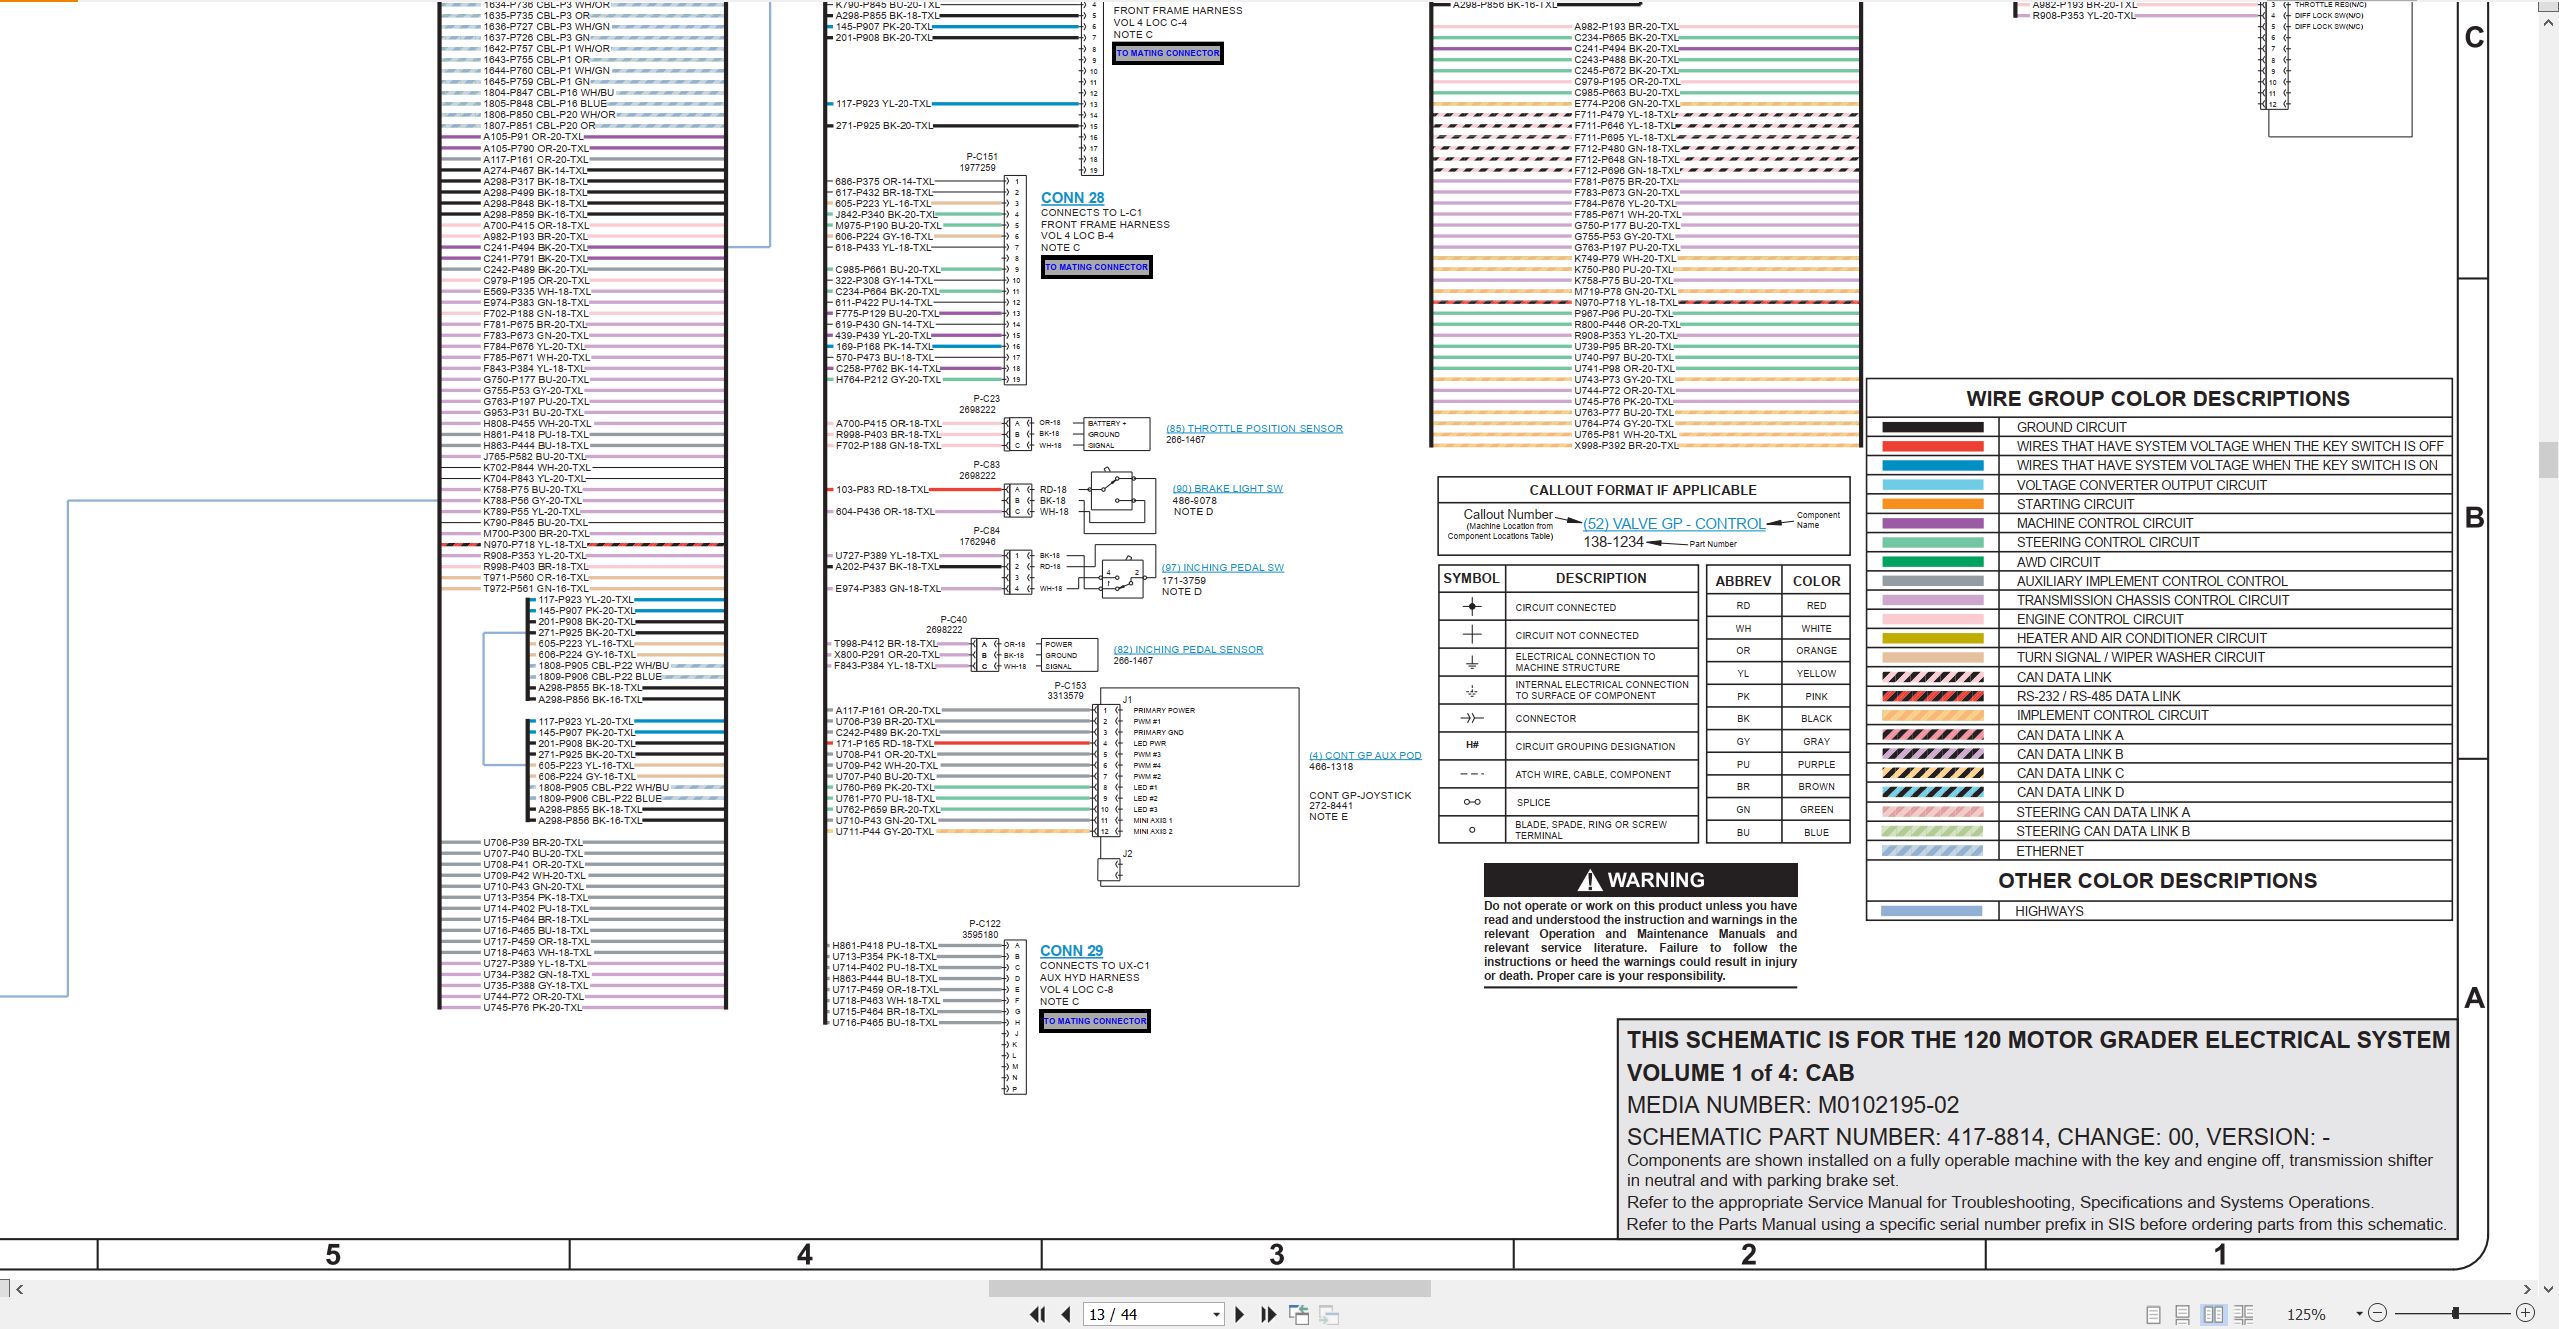Click the zoom slider handle
The height and width of the screenshot is (1329, 2559).
2456,1313
